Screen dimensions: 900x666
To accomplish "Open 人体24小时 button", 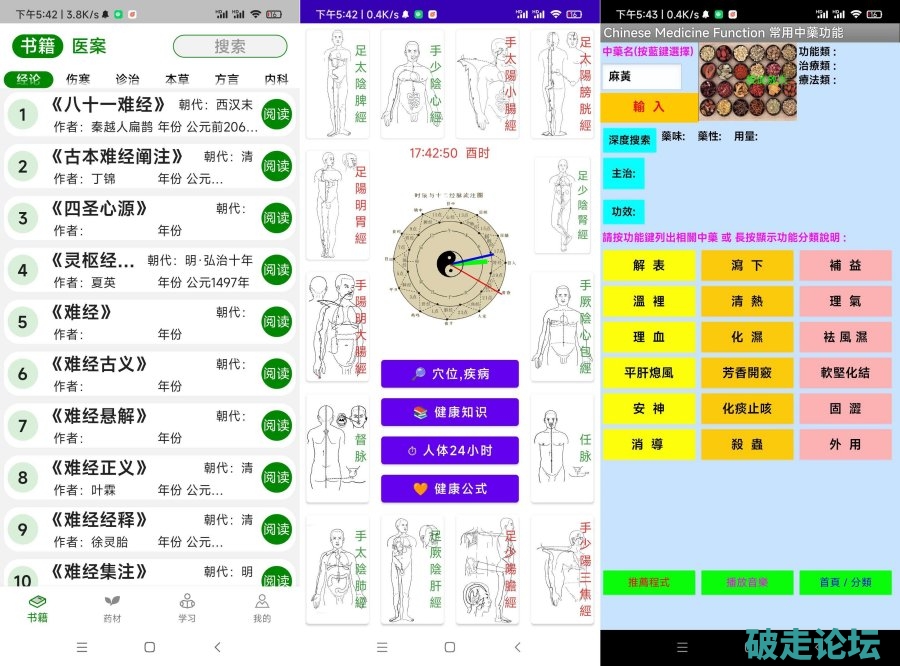I will 449,451.
